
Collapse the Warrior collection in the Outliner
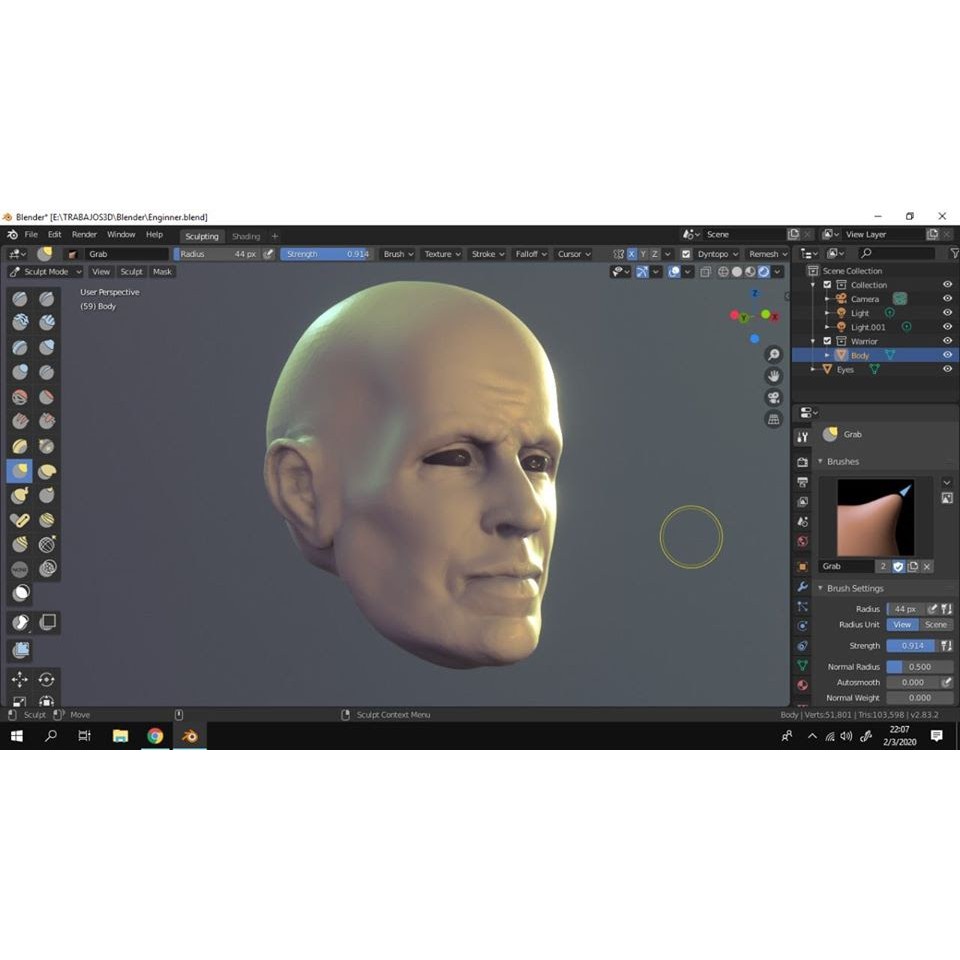click(x=813, y=340)
